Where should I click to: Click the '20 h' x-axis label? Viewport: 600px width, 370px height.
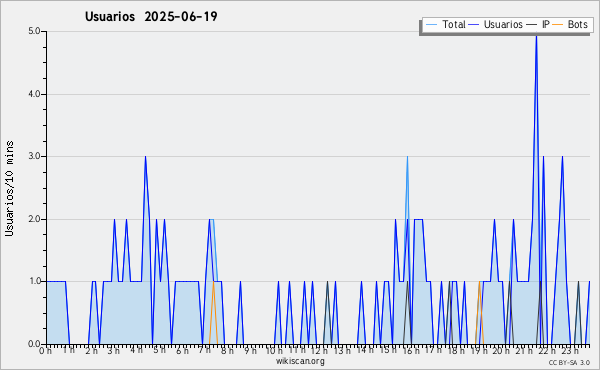(x=501, y=351)
